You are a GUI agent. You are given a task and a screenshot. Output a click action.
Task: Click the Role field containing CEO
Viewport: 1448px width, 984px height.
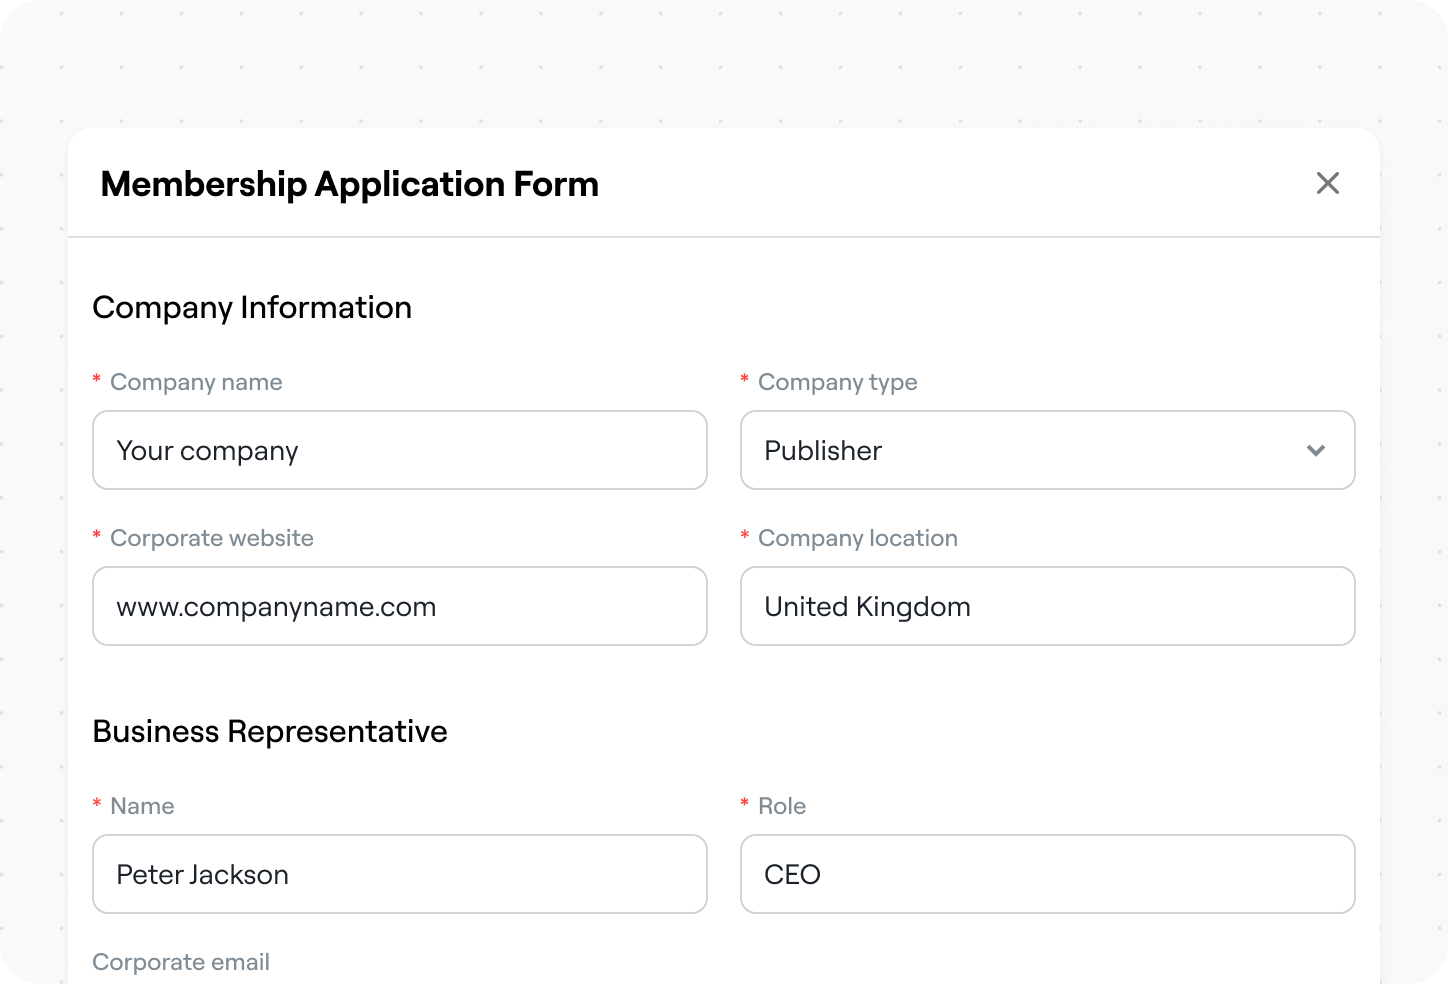1046,874
